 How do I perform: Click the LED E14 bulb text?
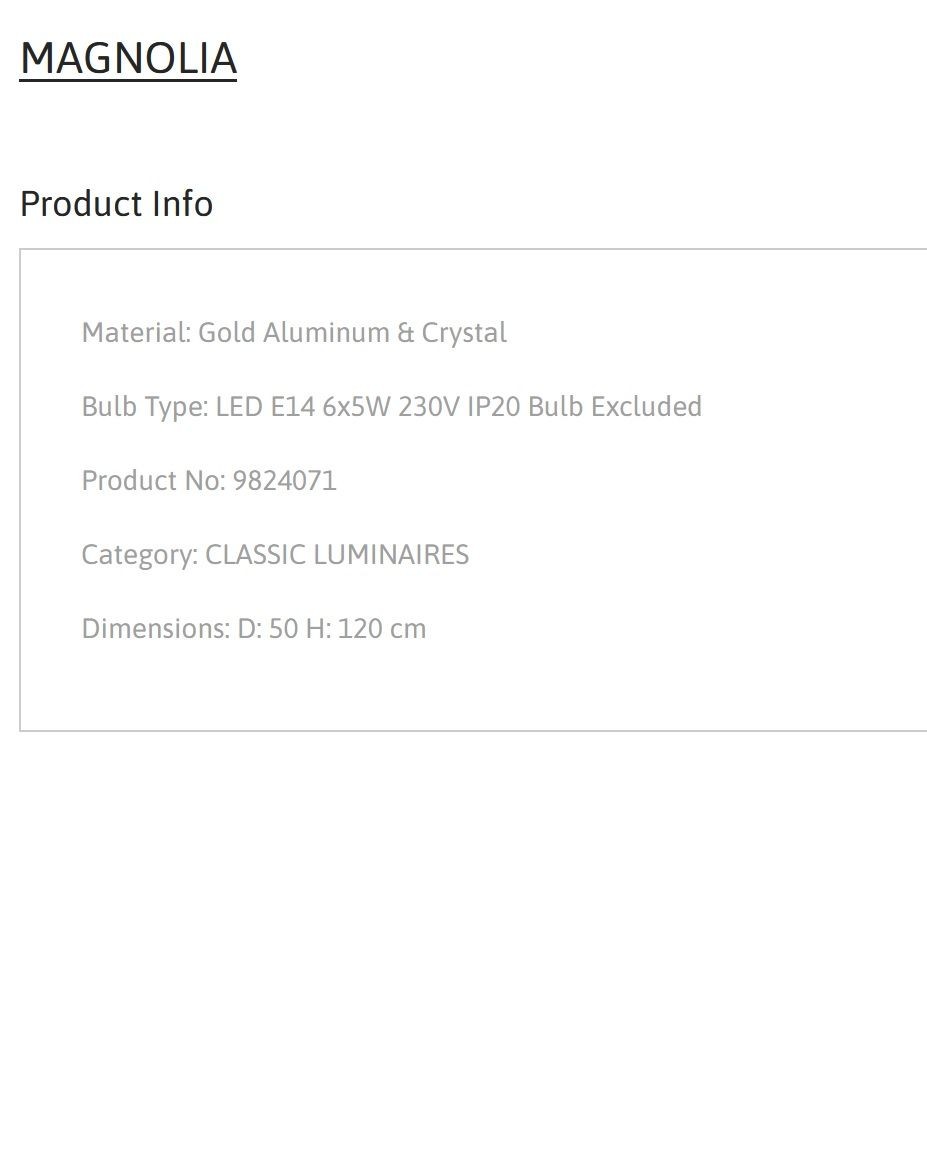(265, 407)
